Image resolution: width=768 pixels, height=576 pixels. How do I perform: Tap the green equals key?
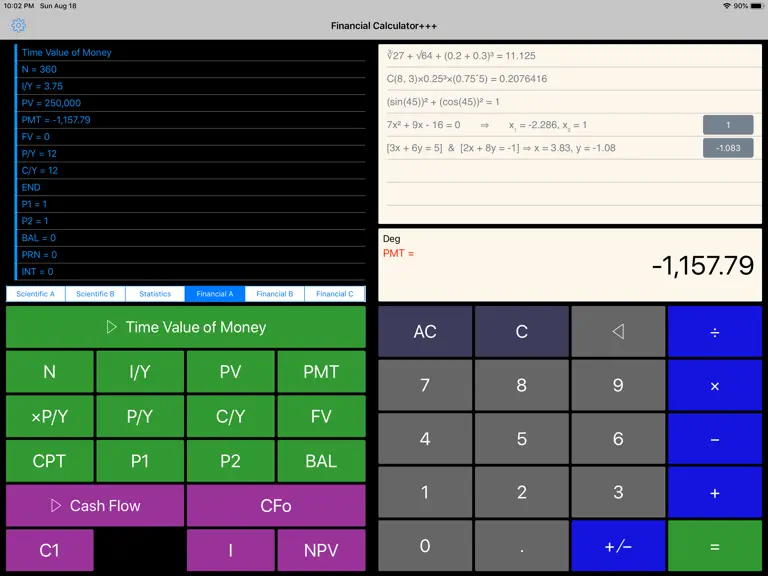point(715,546)
